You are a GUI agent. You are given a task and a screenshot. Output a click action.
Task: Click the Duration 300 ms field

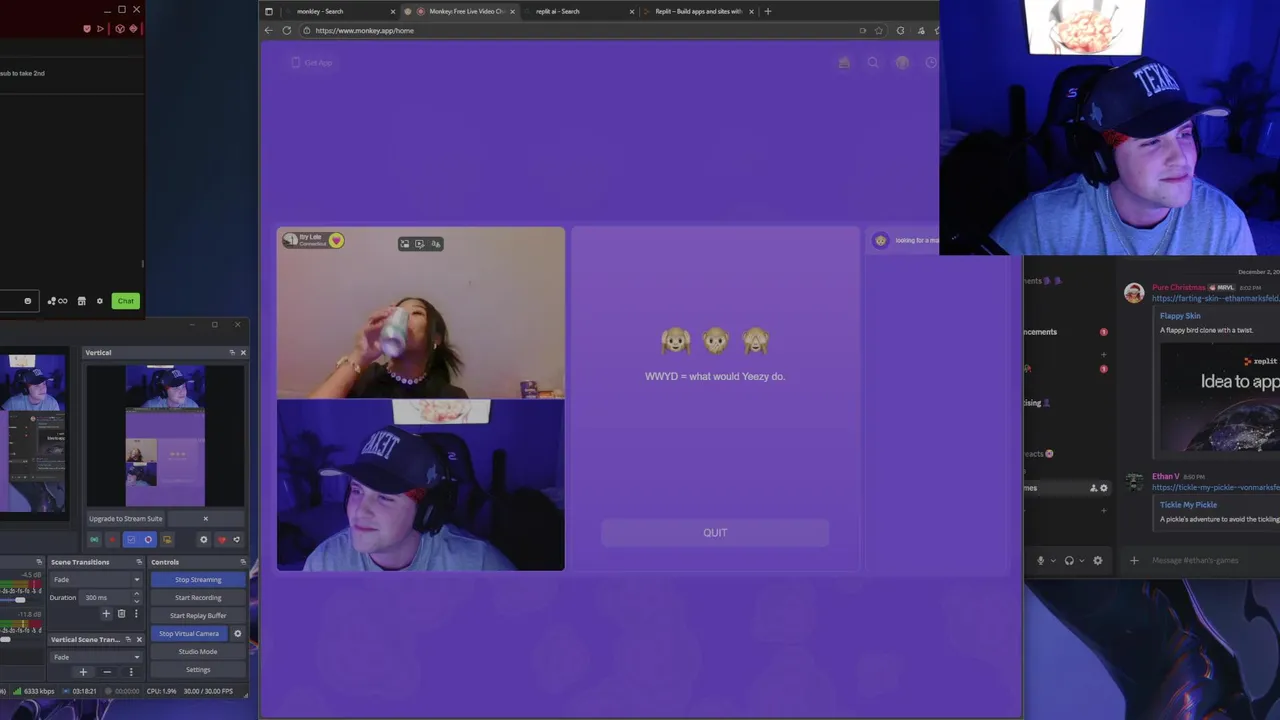coord(106,597)
